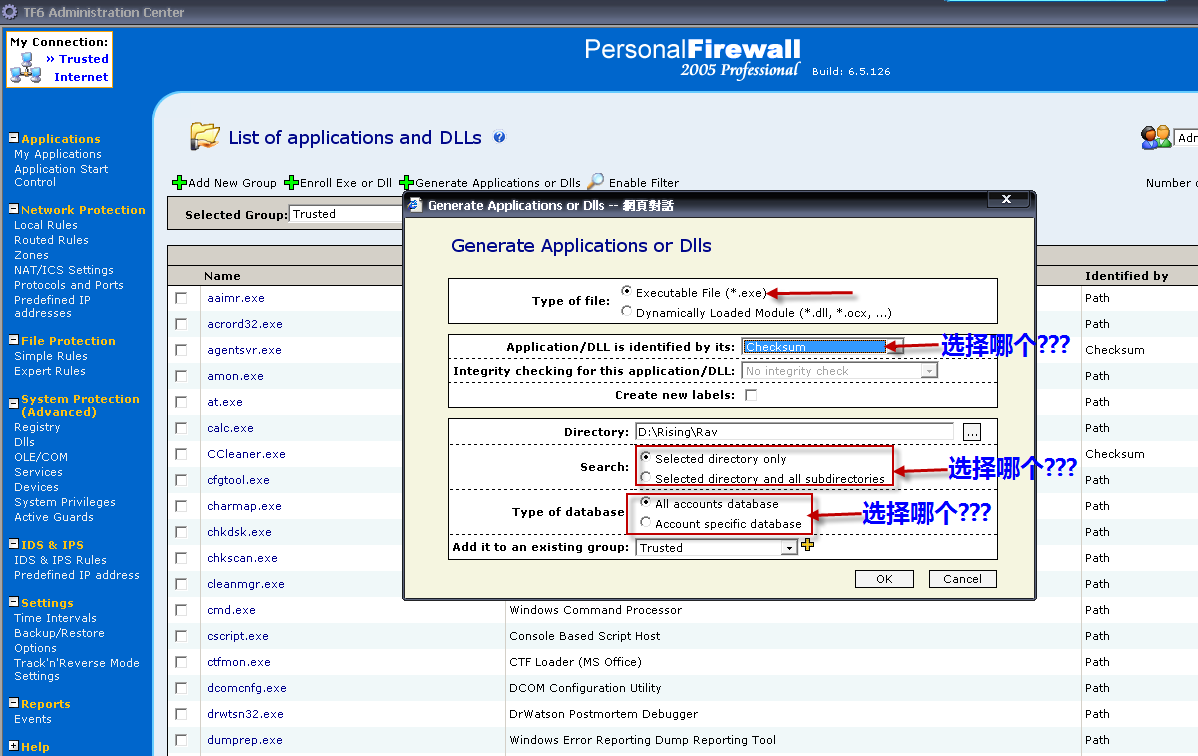Click the Internet connection link
This screenshot has height=756, width=1198.
(81, 77)
